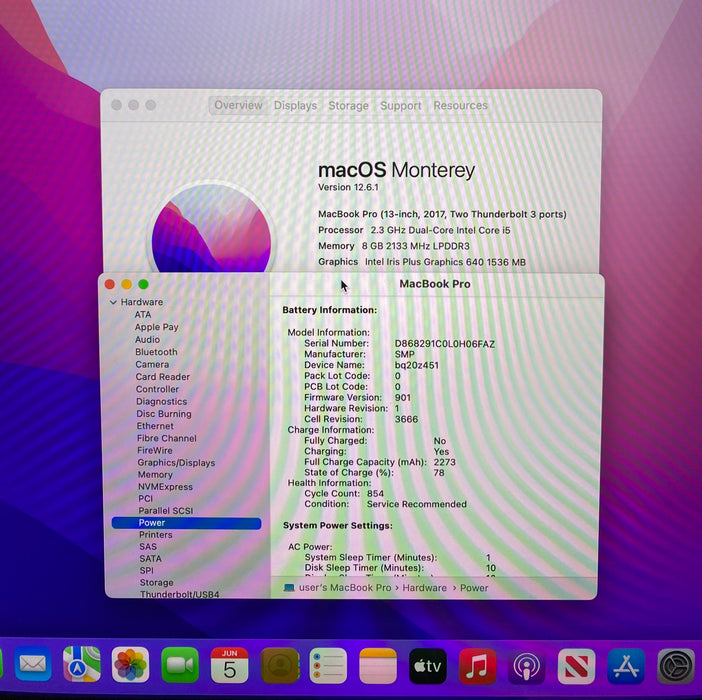Open the Contacts app in the Dock
This screenshot has width=702, height=700.
point(280,665)
